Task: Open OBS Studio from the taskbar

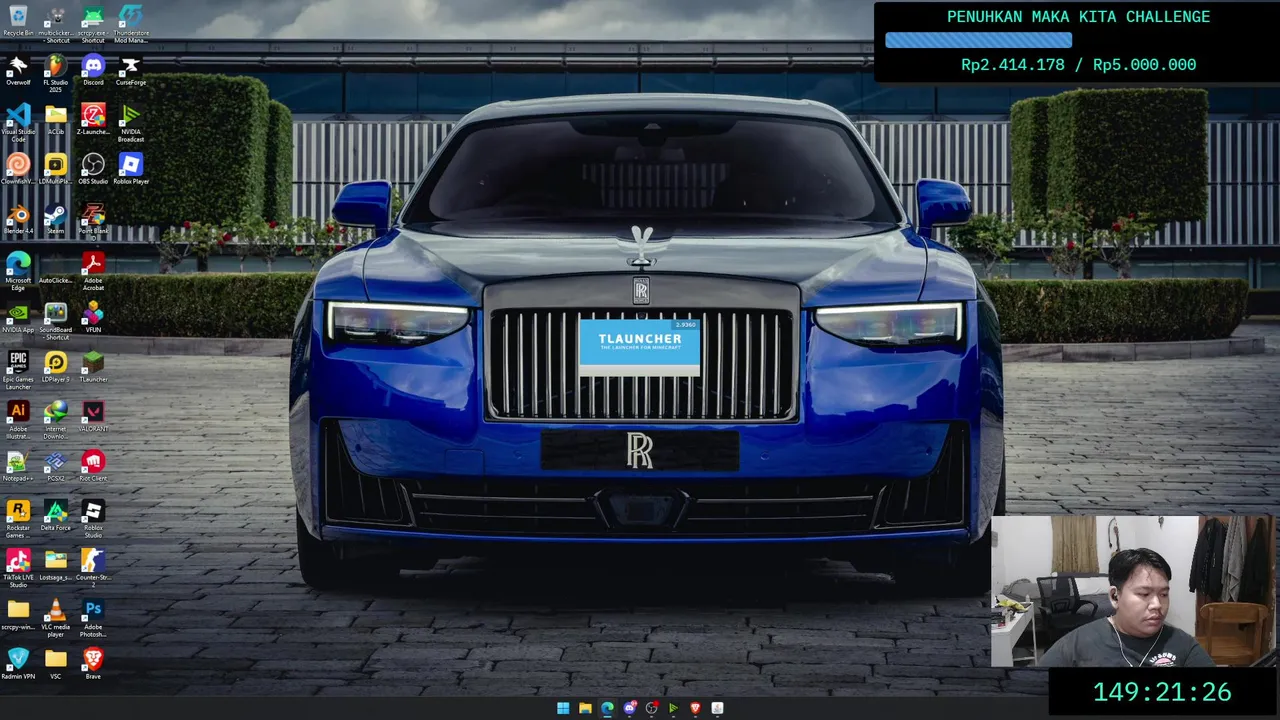Action: 651,708
